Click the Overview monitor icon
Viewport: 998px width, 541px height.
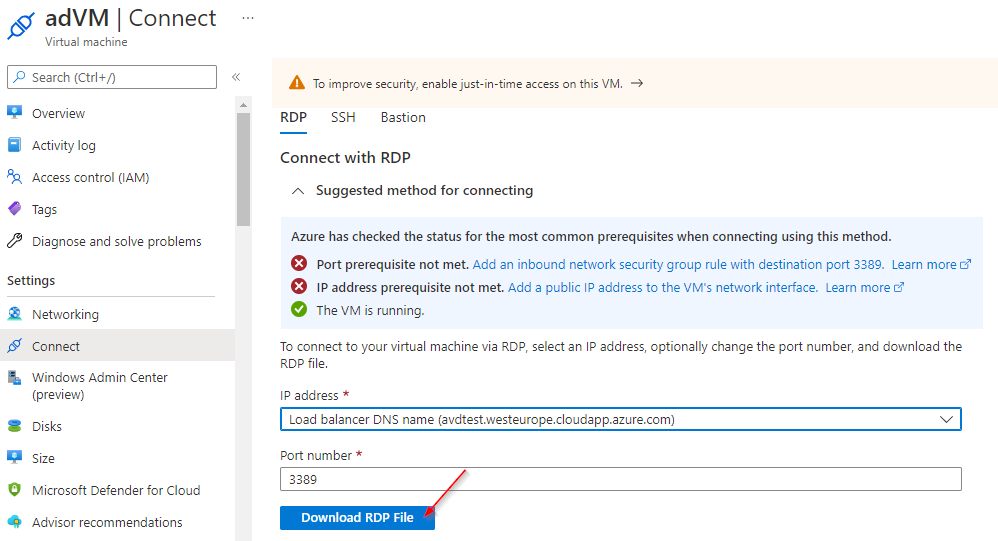point(15,113)
